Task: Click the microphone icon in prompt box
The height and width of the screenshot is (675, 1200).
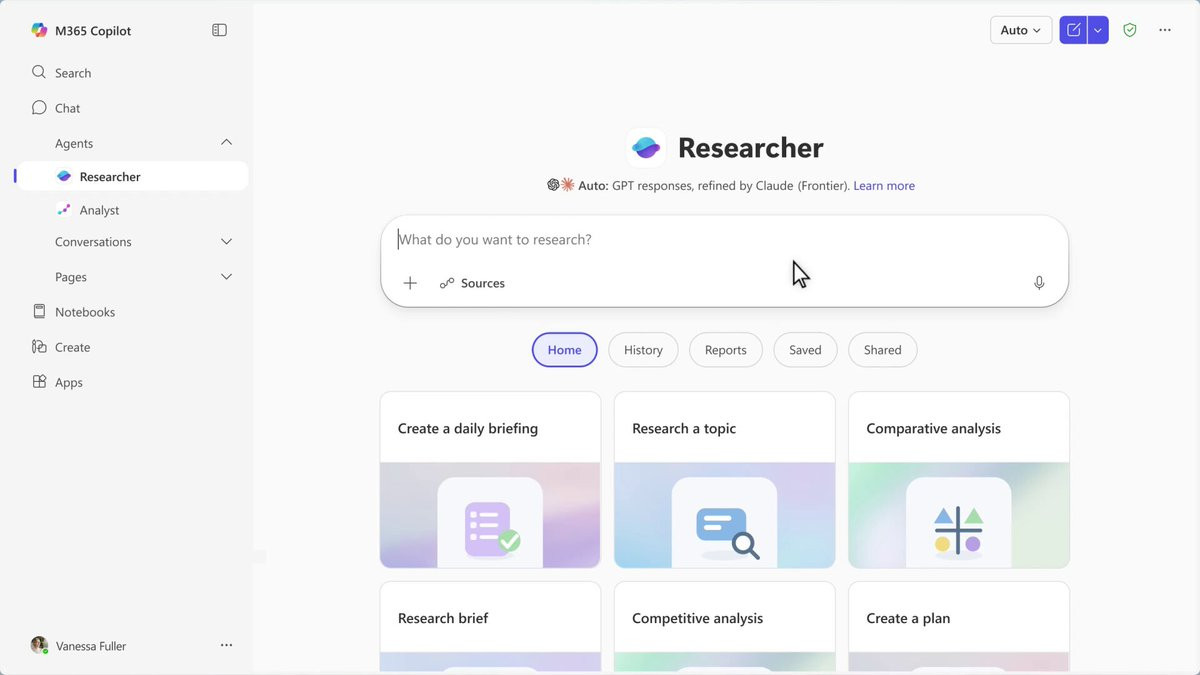Action: coord(1039,283)
